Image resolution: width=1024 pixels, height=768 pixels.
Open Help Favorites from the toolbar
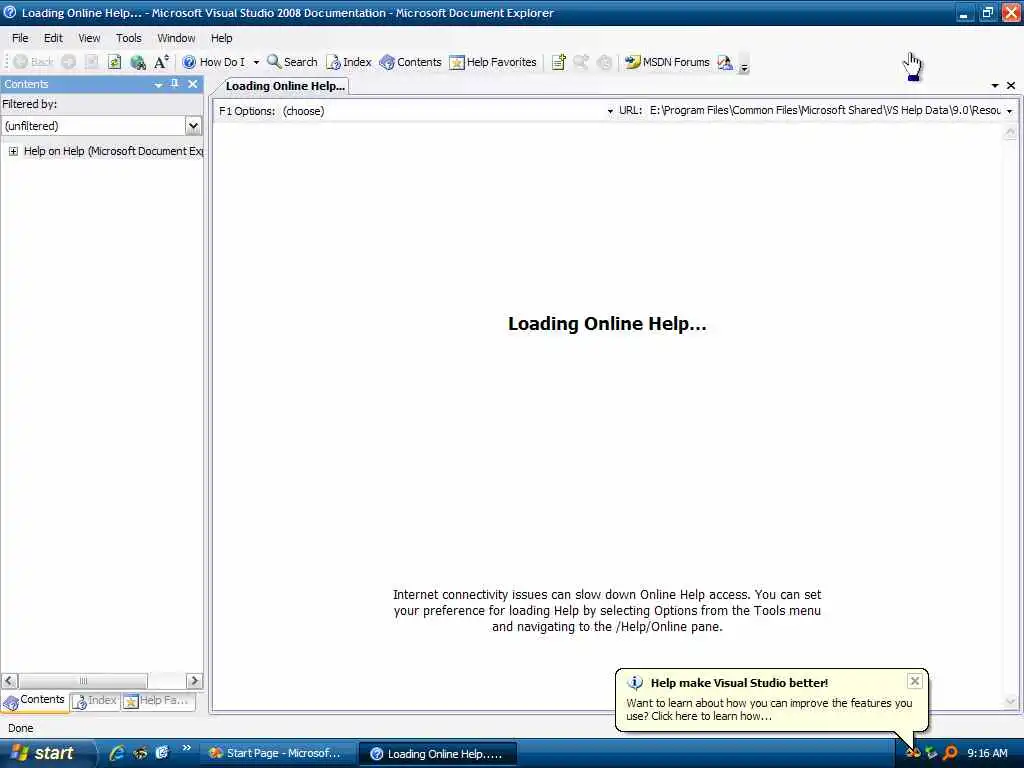pyautogui.click(x=493, y=62)
